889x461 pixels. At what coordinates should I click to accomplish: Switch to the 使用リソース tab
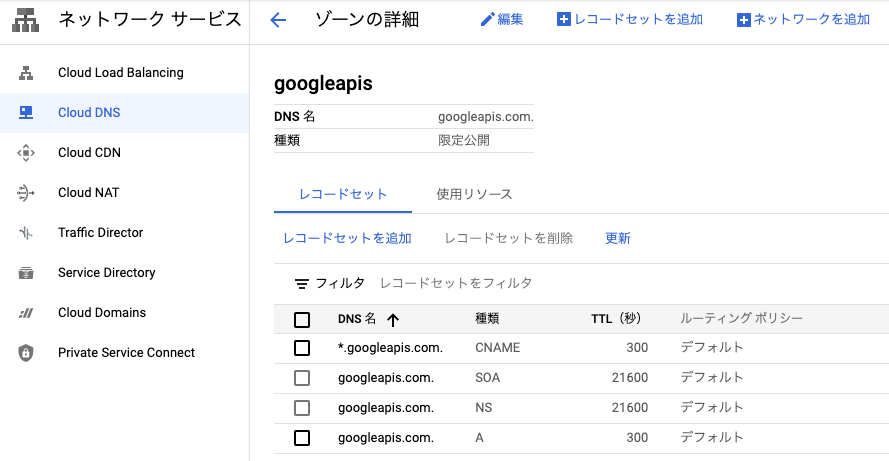pos(474,194)
